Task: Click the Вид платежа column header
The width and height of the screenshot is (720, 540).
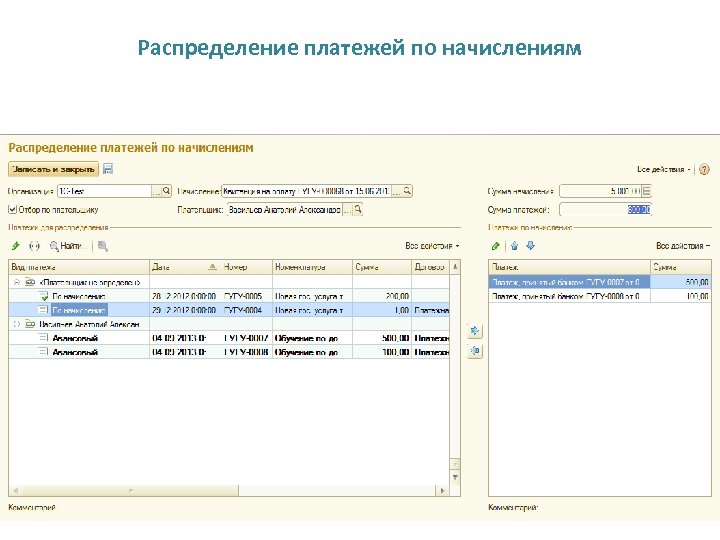Action: coord(79,267)
